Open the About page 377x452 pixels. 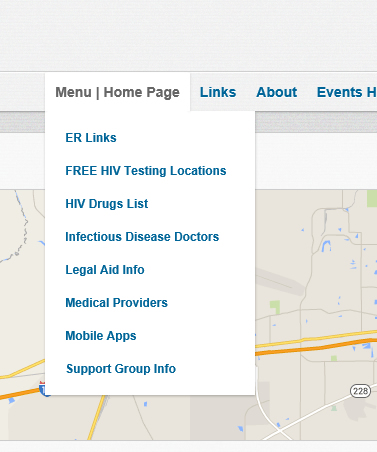pos(276,92)
